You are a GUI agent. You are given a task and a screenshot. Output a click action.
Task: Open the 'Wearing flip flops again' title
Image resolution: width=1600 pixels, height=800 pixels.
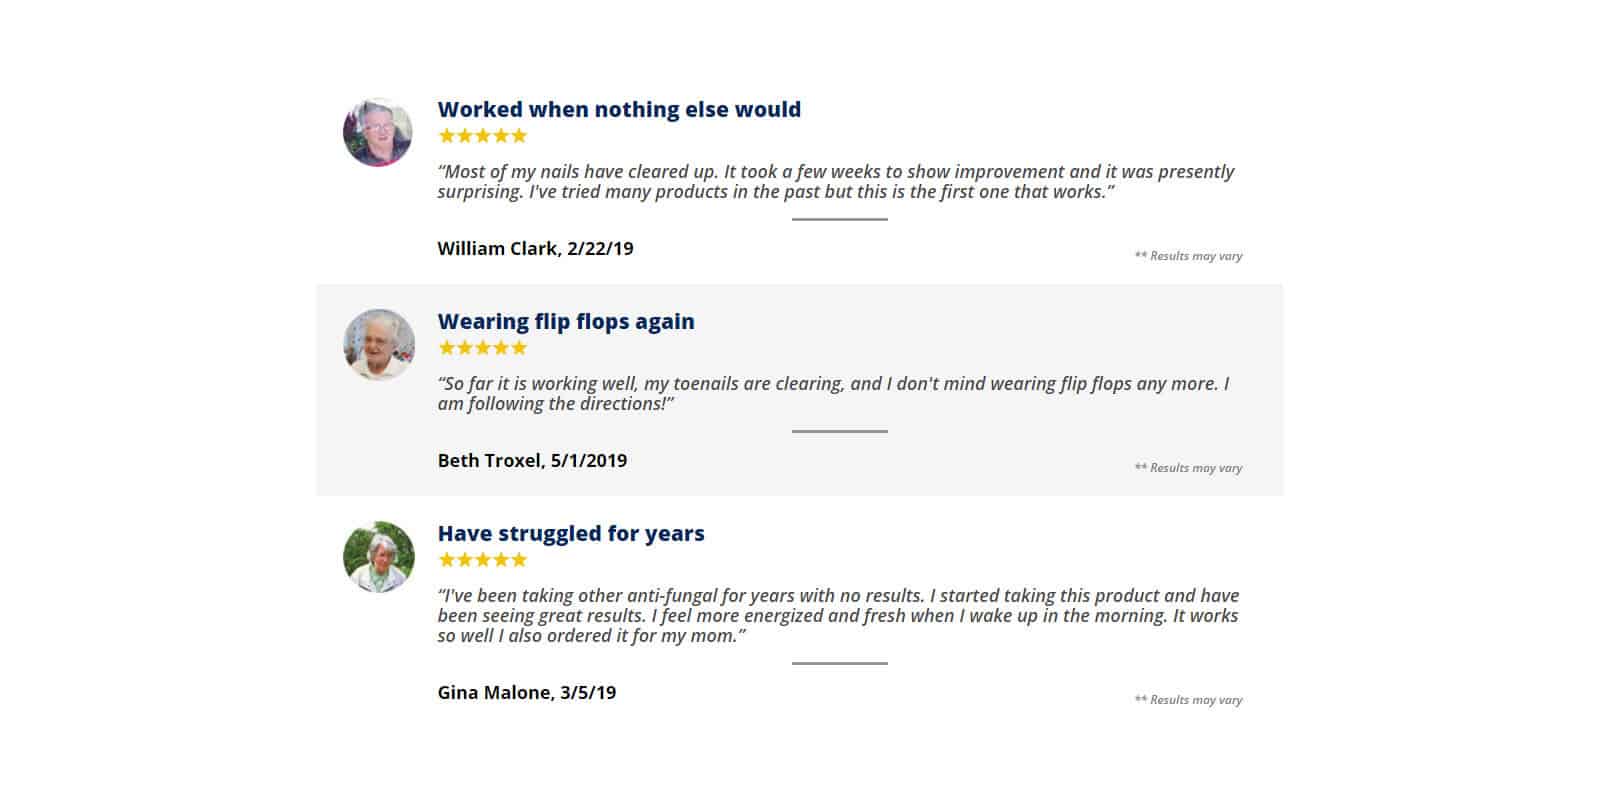point(566,322)
